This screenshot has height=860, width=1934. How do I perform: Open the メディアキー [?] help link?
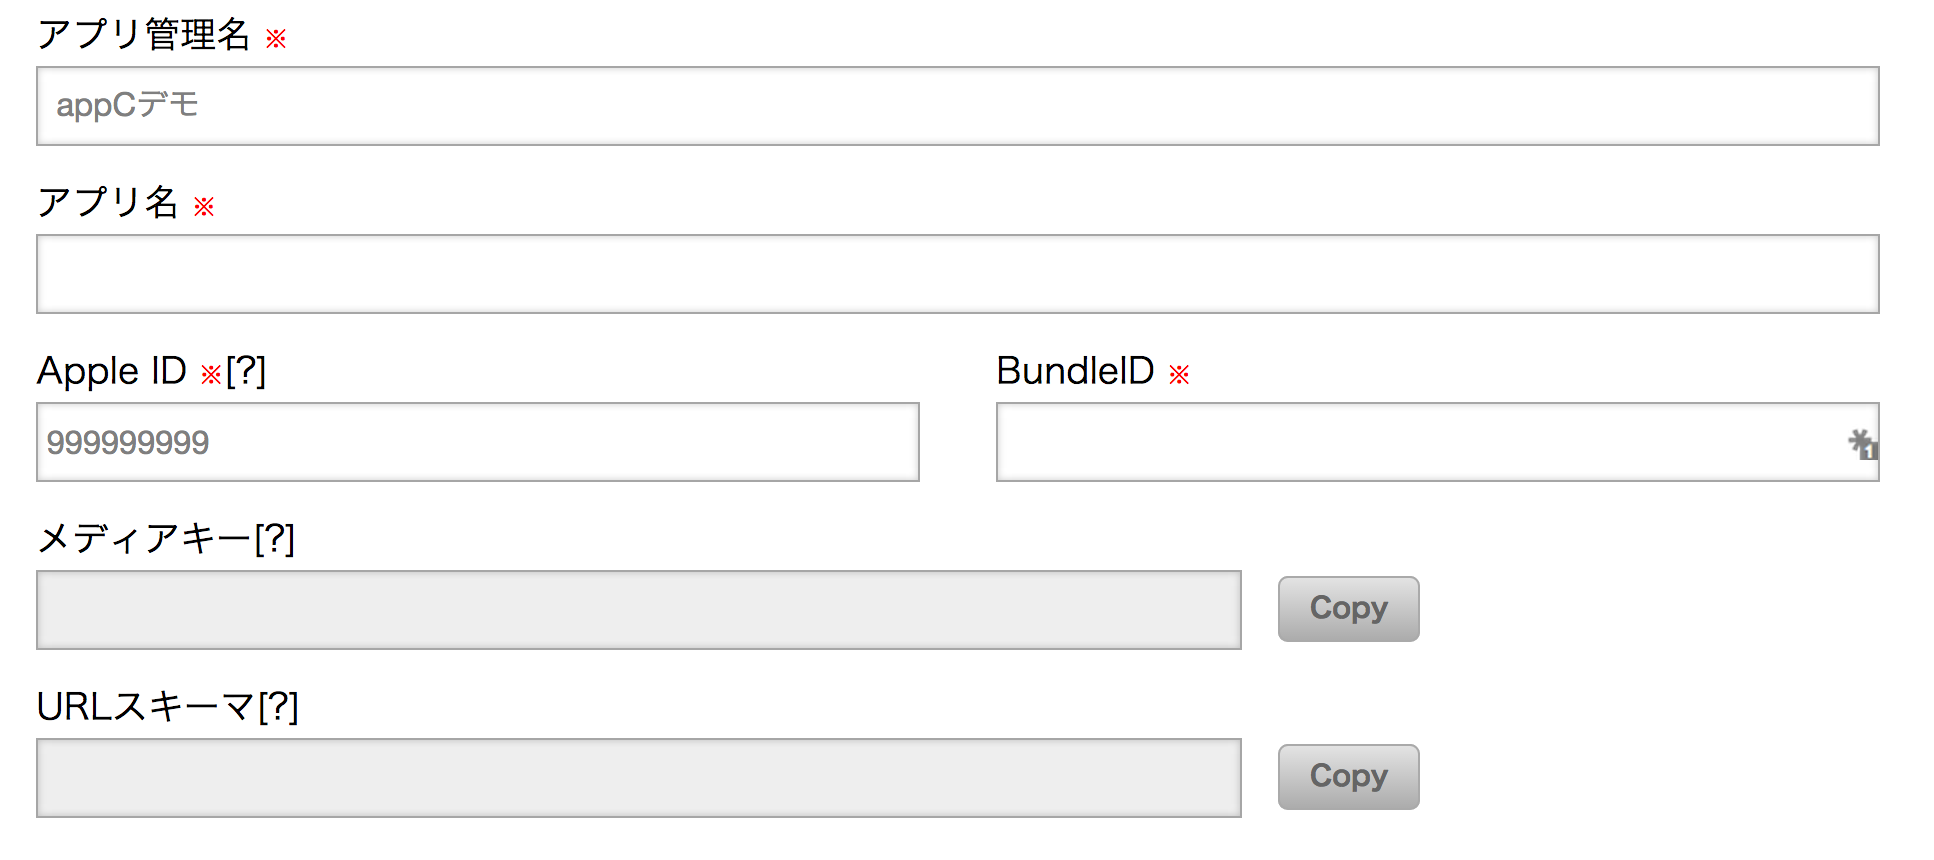(x=275, y=540)
